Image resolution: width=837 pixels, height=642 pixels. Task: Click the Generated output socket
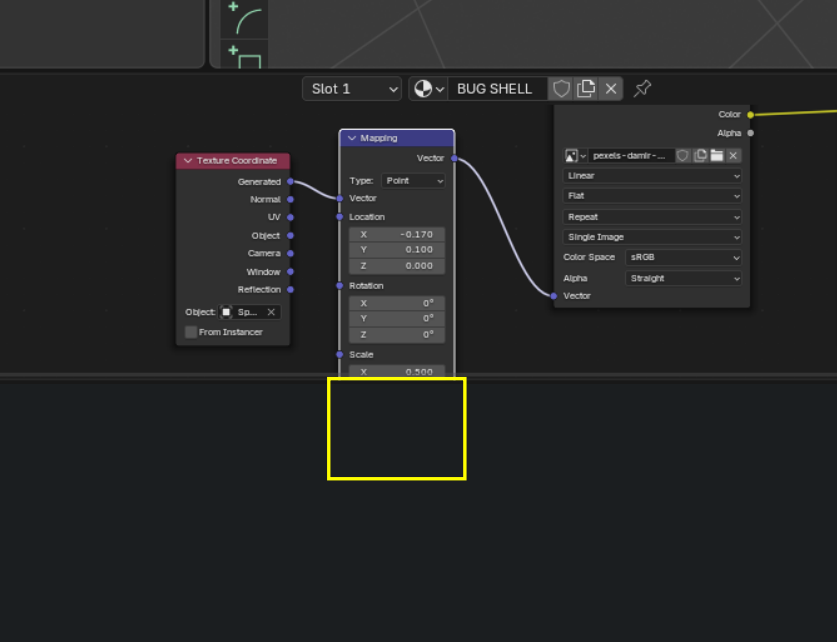[290, 181]
